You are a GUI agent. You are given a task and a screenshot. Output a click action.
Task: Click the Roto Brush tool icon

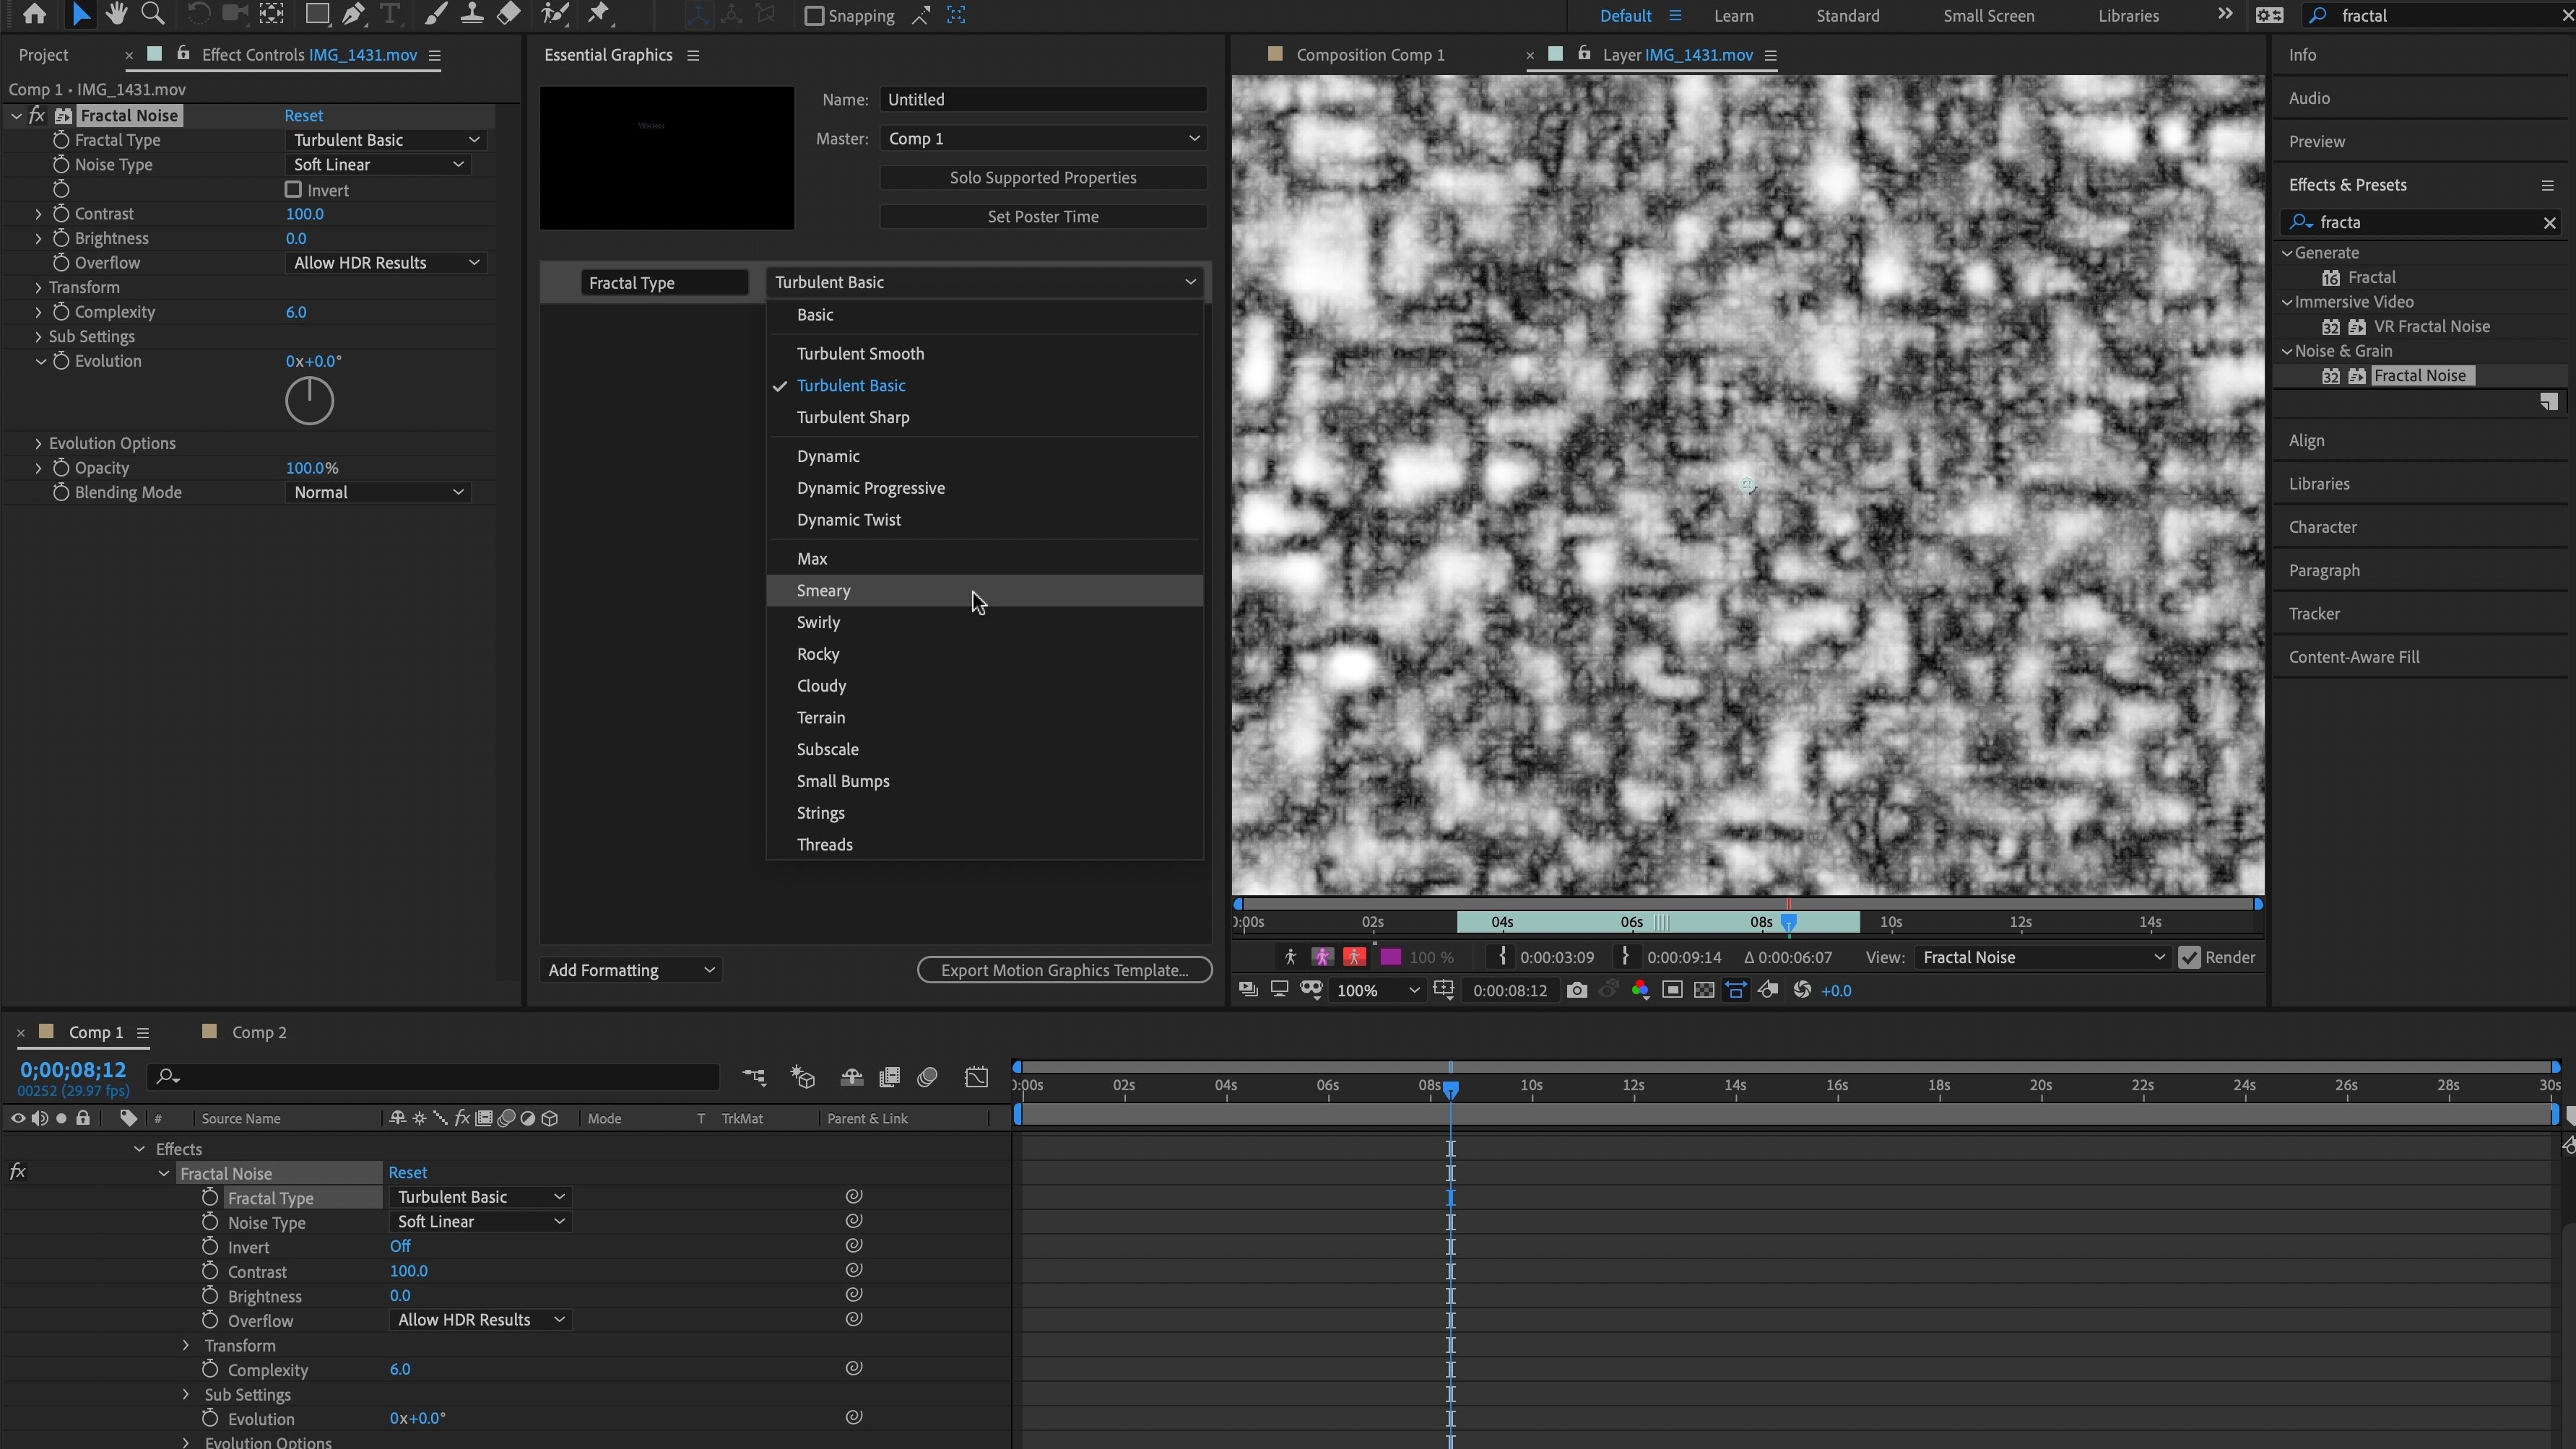(555, 14)
